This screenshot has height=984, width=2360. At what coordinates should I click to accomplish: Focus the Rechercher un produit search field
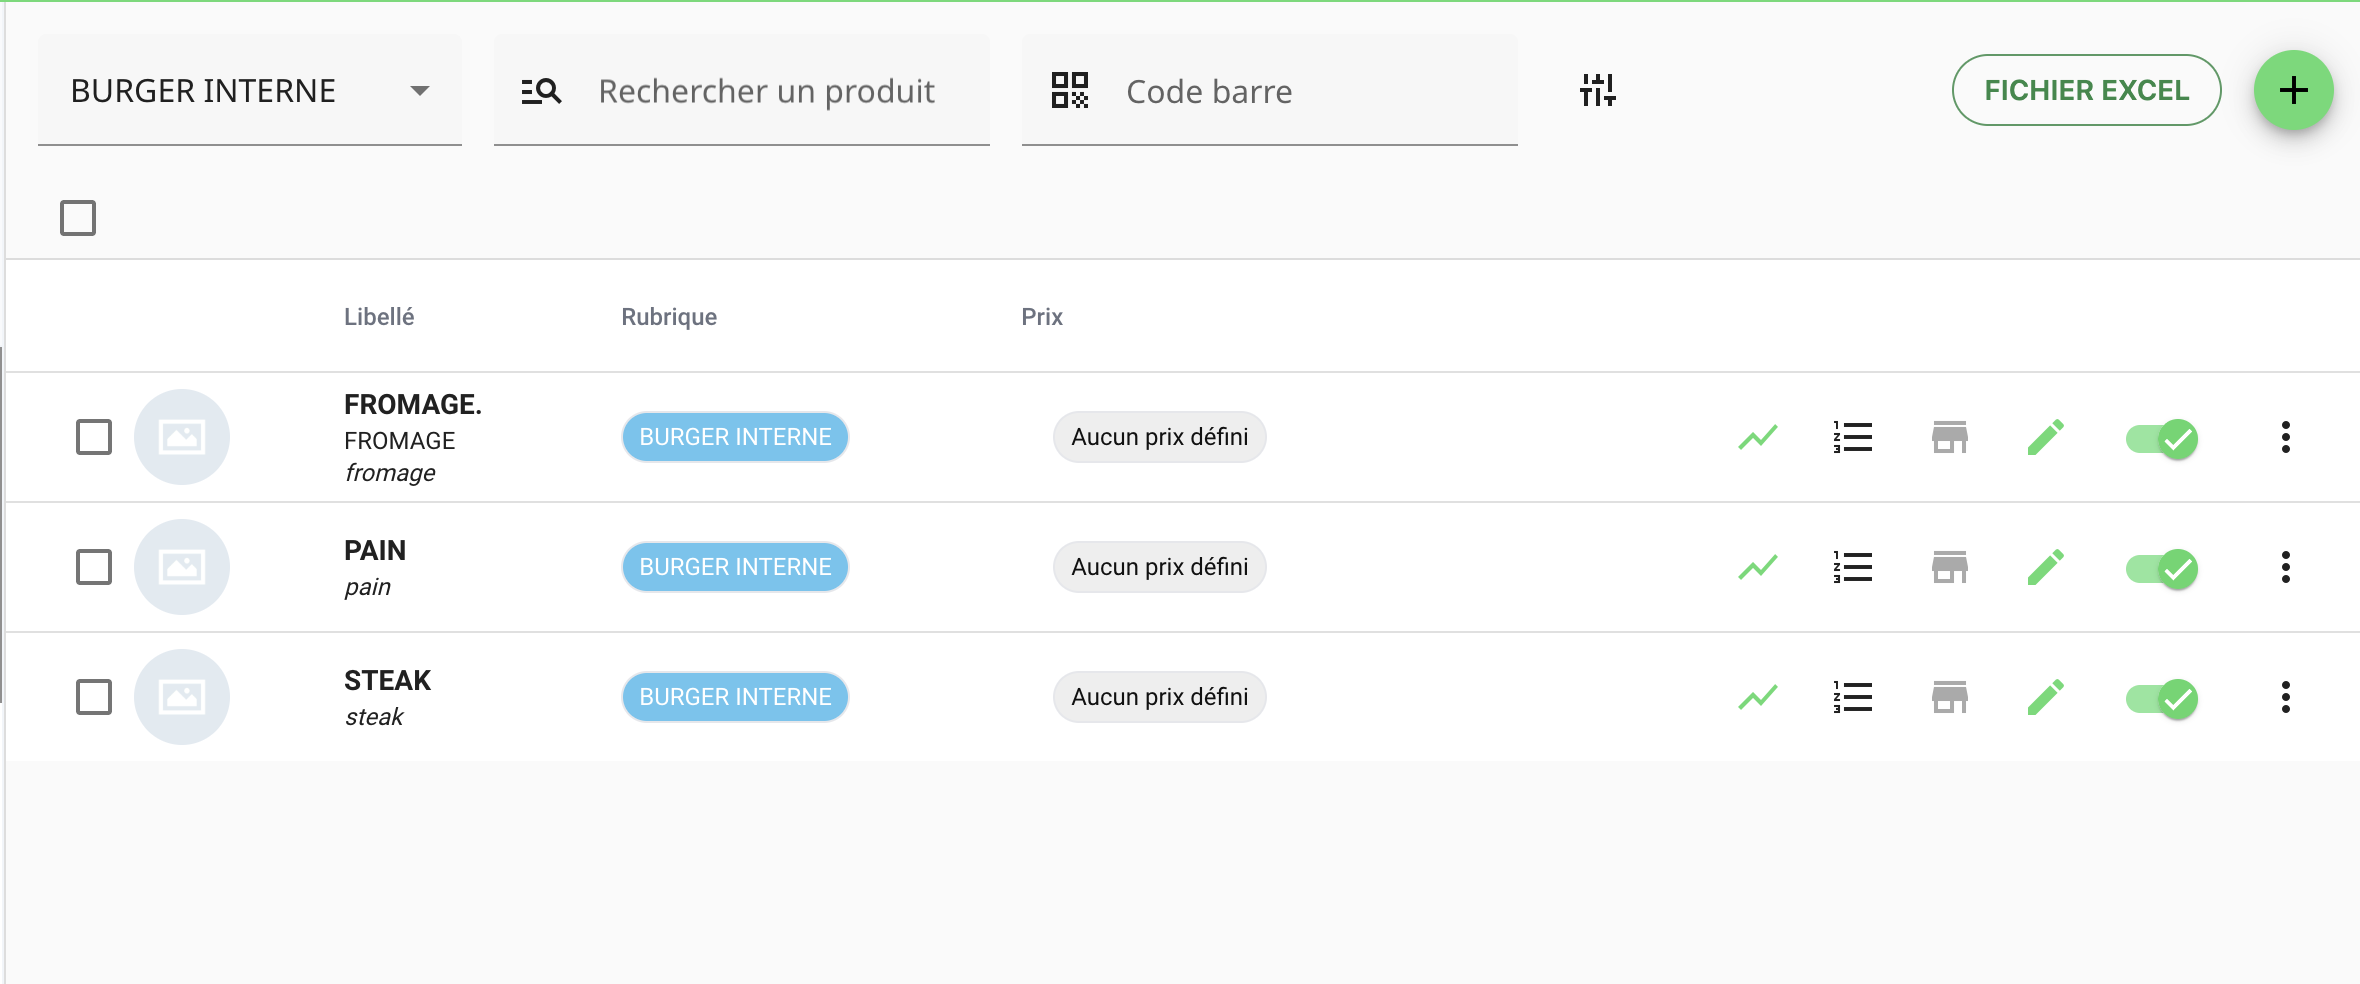point(766,91)
